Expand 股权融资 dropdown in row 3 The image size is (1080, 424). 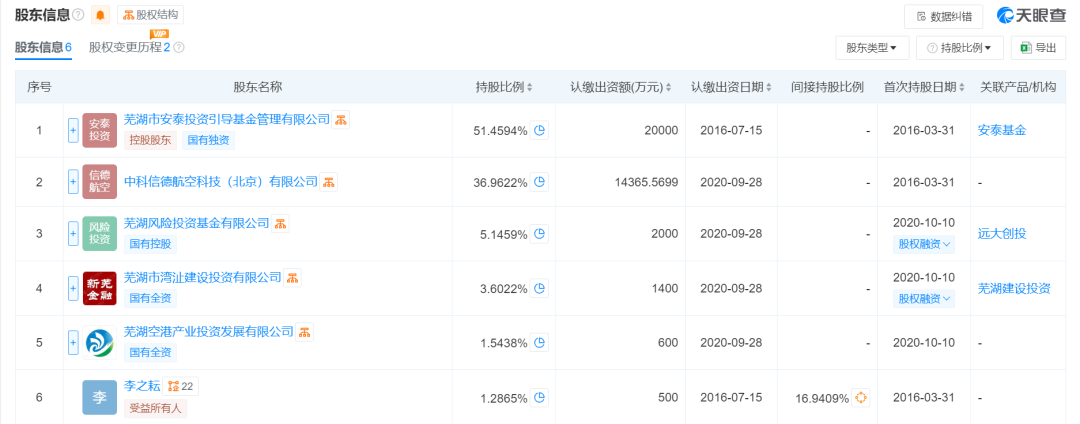[924, 244]
